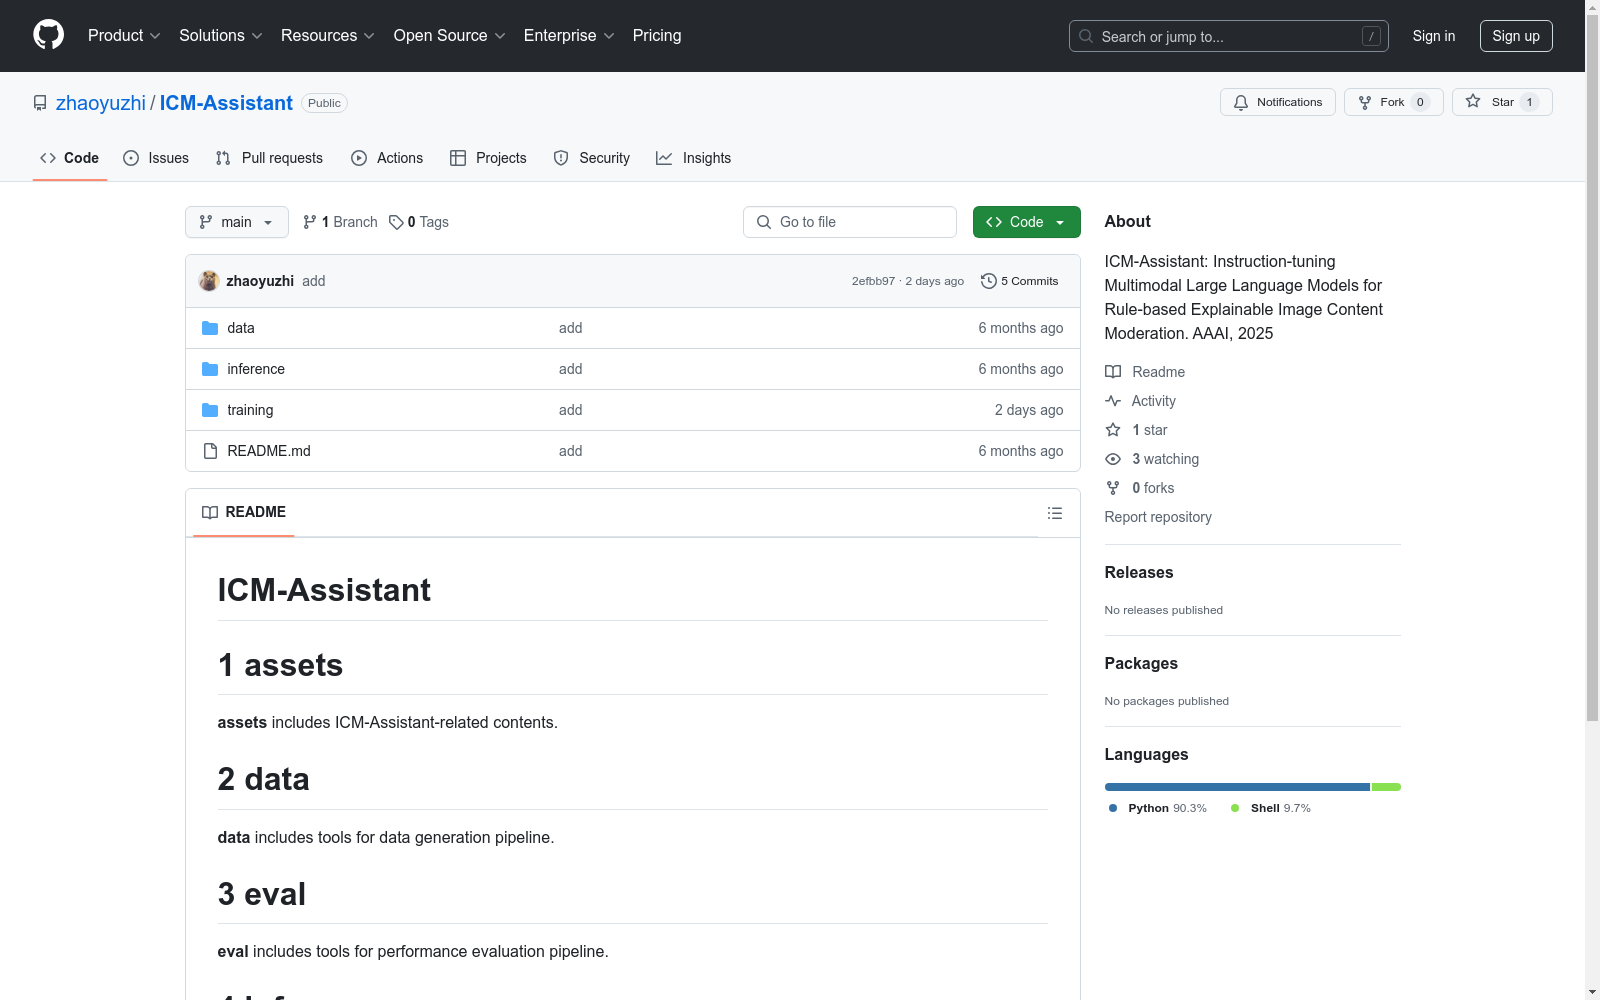Open the README outline list icon
This screenshot has width=1600, height=1000.
coord(1055,513)
